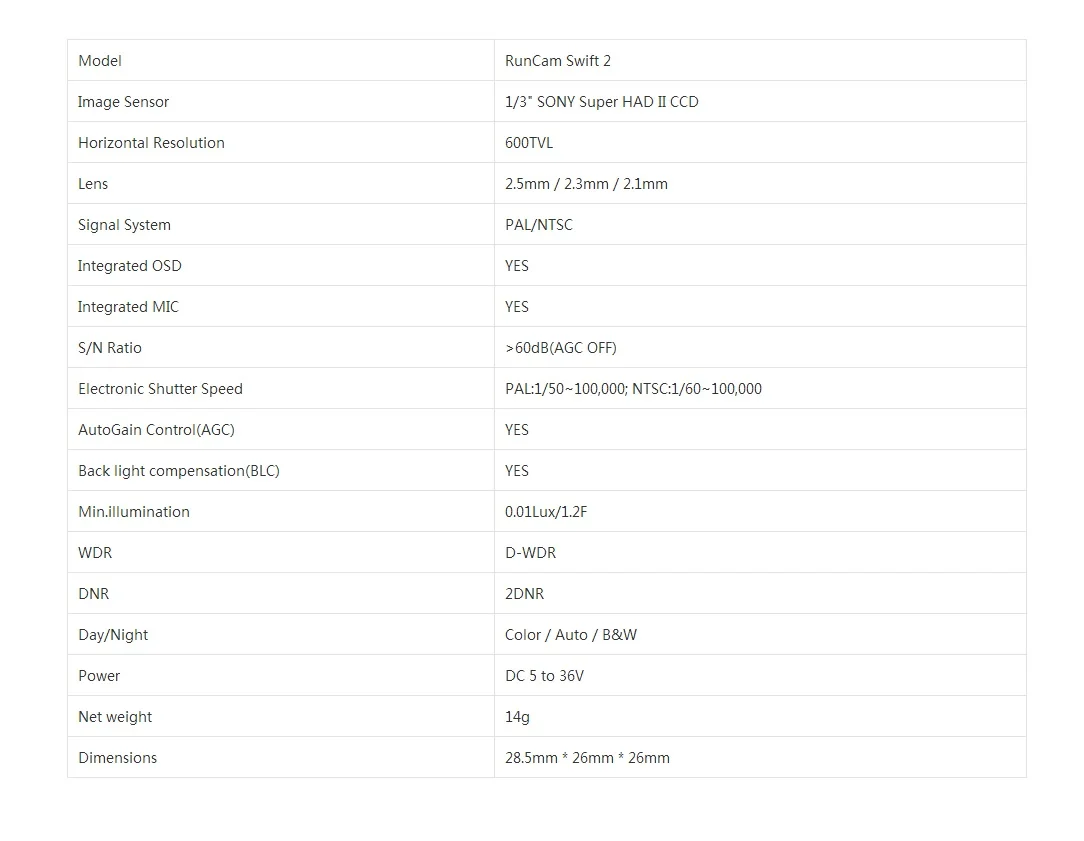
Task: Select the RunCam Swift 2 model value
Action: 558,61
